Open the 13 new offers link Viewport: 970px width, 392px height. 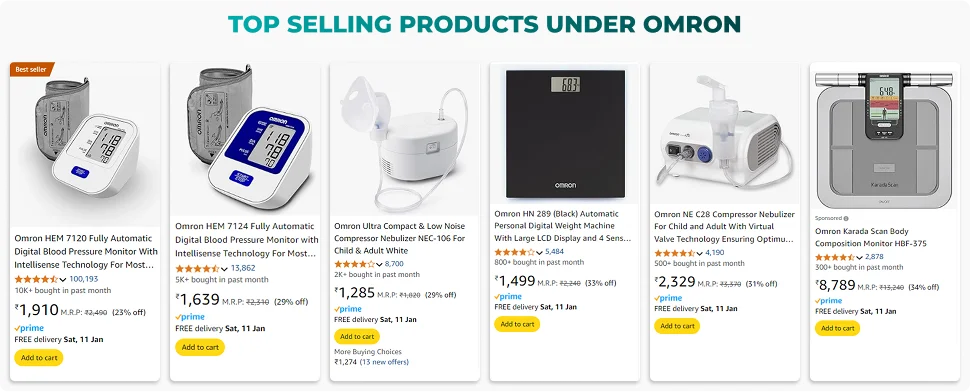click(x=384, y=362)
